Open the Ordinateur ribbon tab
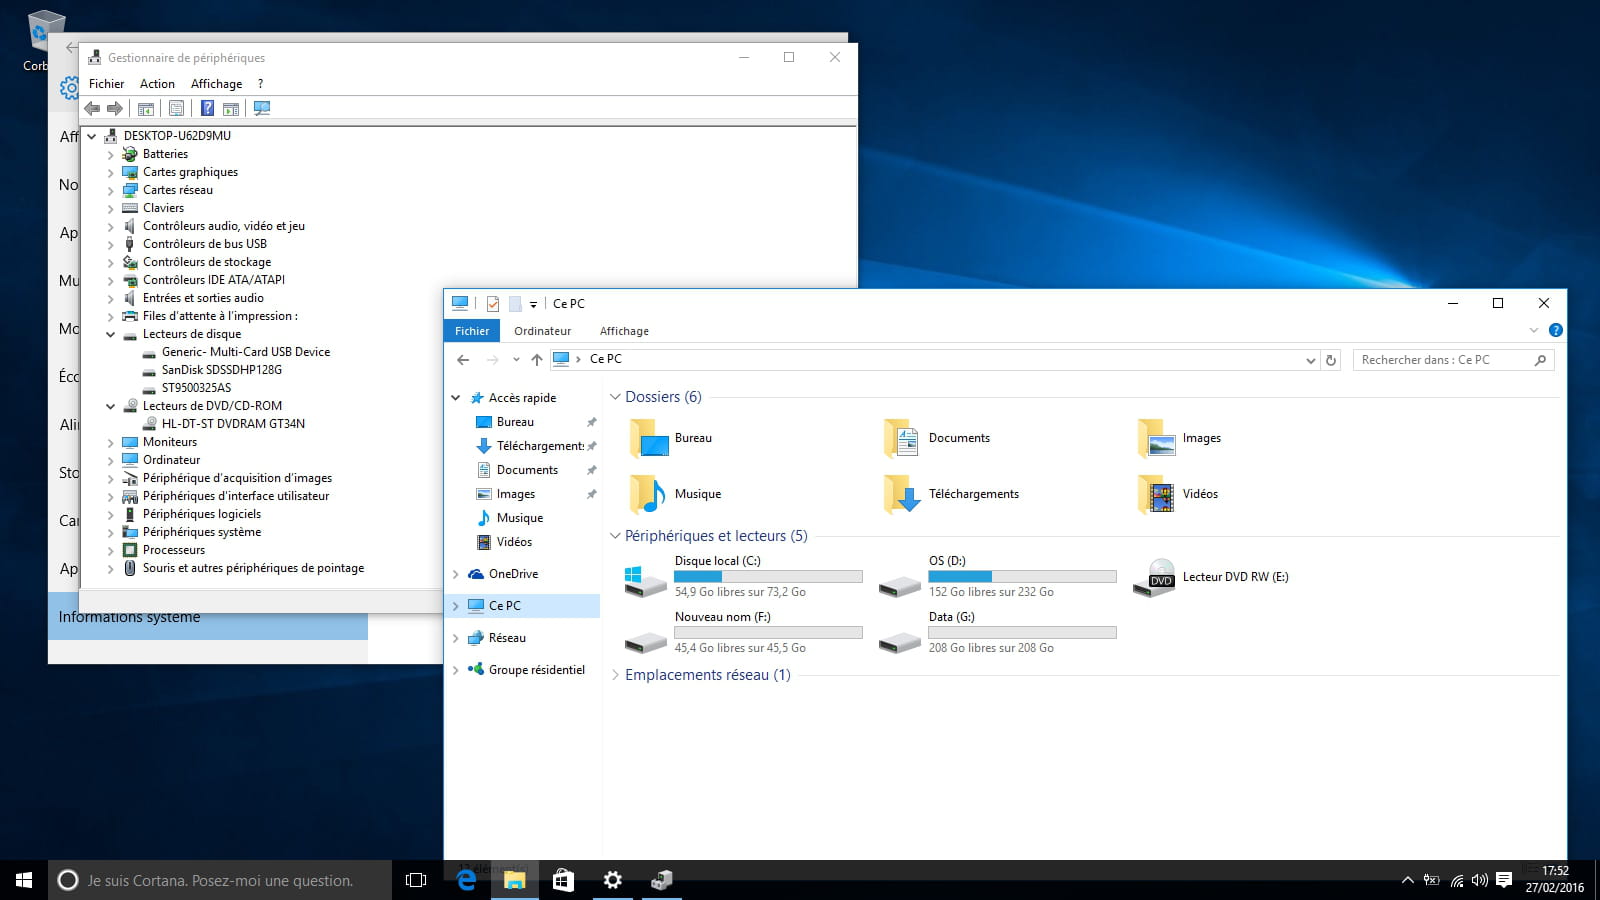Viewport: 1600px width, 900px height. pyautogui.click(x=542, y=331)
